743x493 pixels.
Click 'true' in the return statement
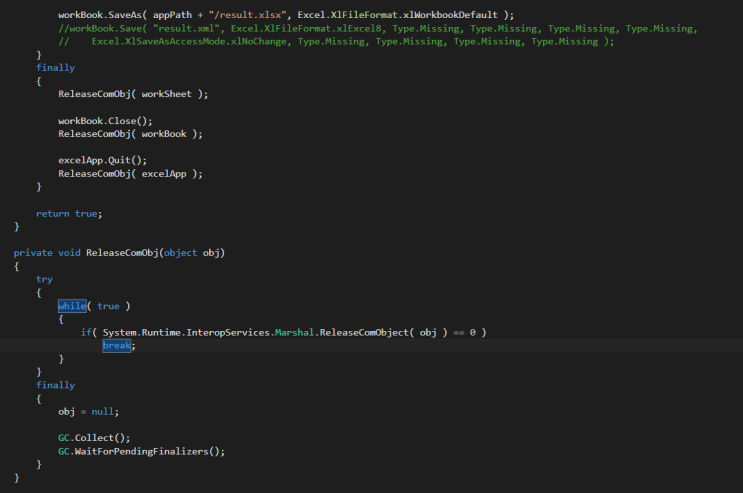pos(86,214)
